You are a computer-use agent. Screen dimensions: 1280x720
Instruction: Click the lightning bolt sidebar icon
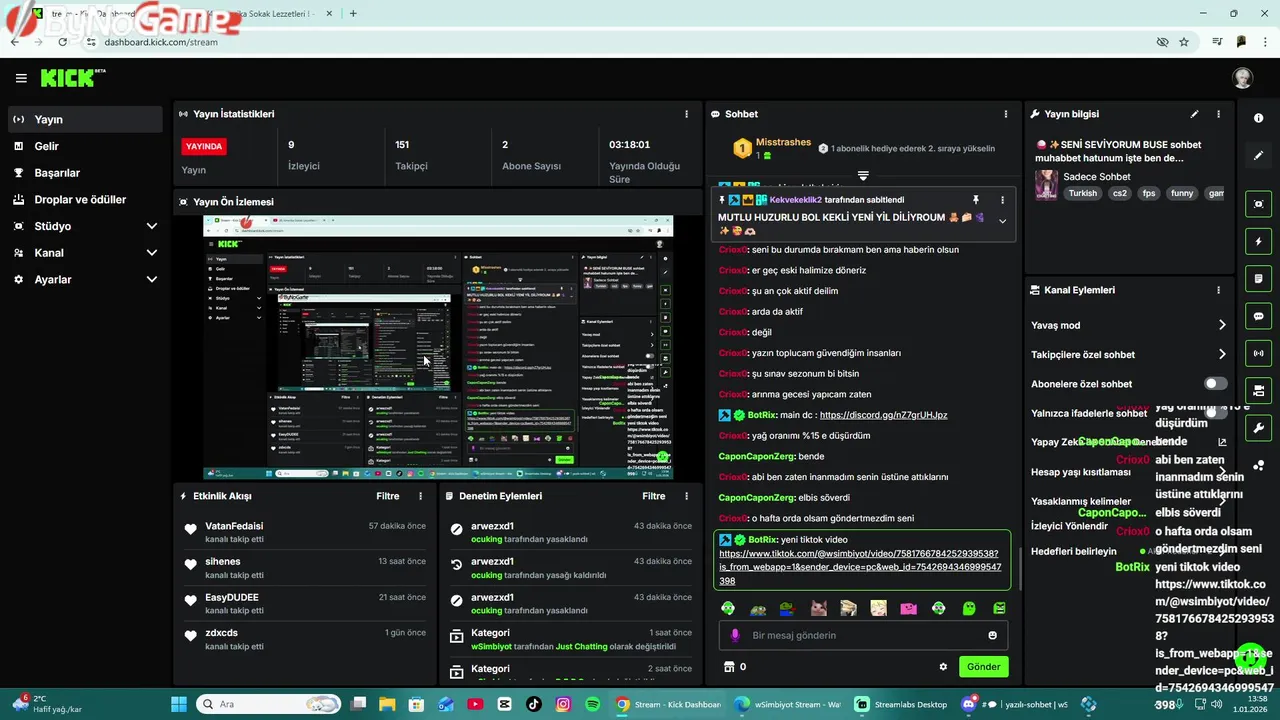[1258, 241]
